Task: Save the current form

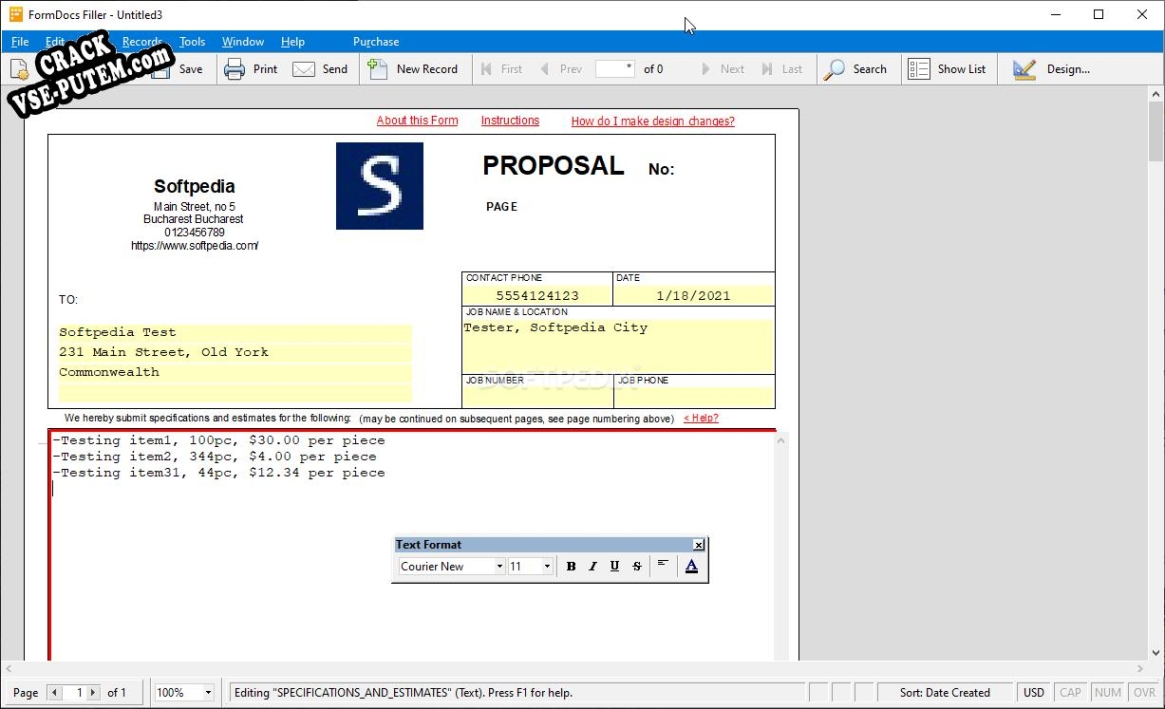Action: (178, 69)
